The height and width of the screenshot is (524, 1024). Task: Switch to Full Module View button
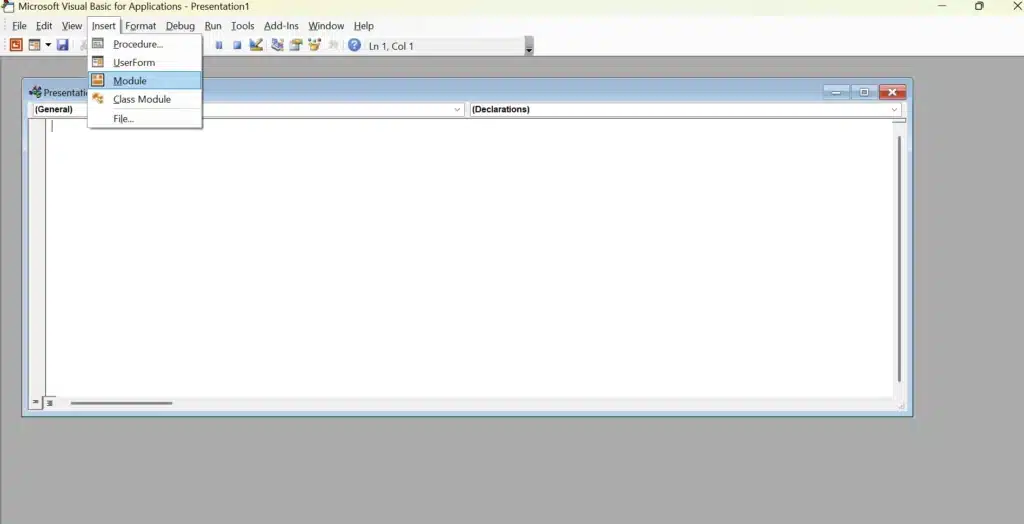click(49, 403)
